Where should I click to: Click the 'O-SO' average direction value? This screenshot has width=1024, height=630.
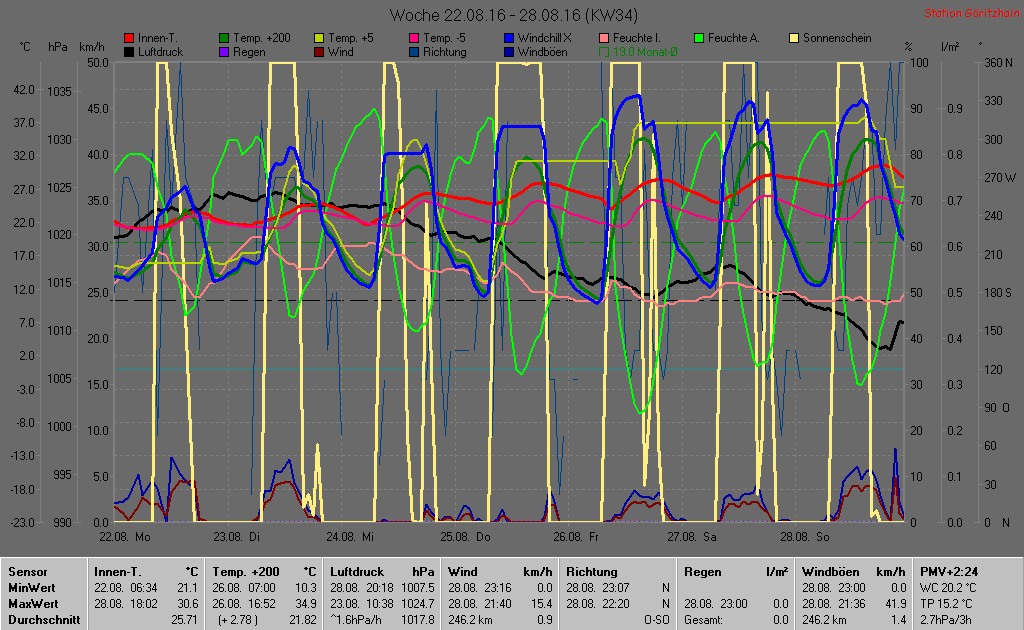pyautogui.click(x=656, y=620)
